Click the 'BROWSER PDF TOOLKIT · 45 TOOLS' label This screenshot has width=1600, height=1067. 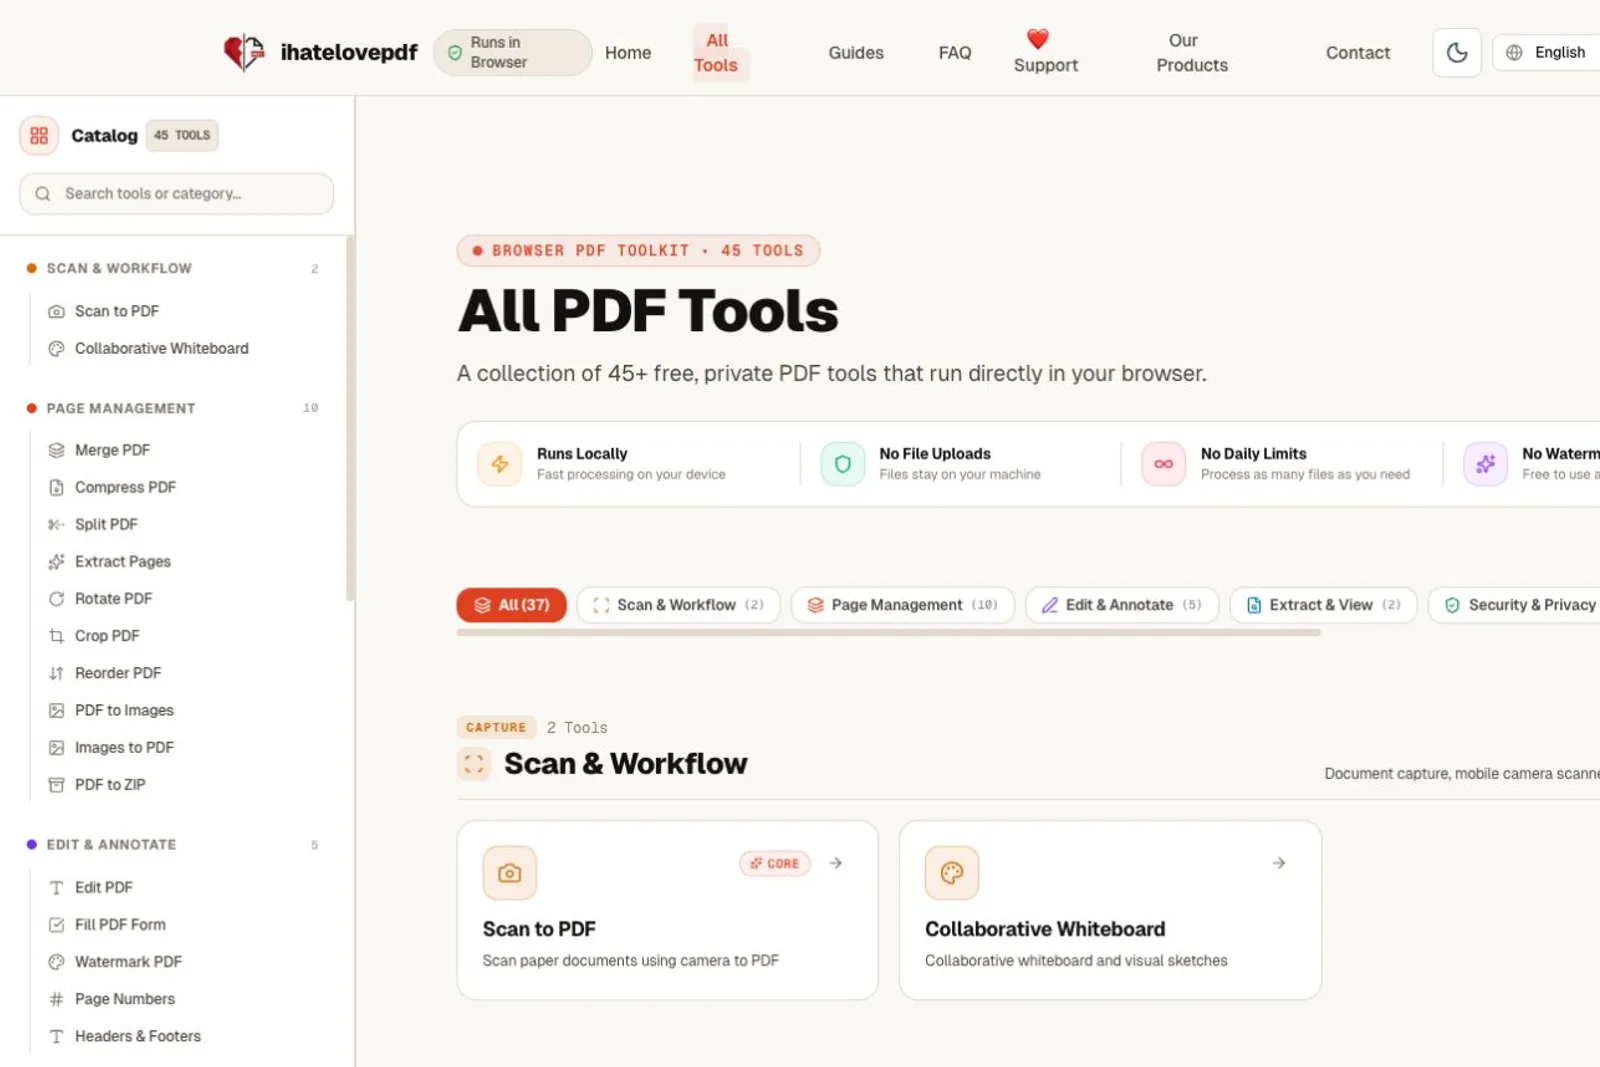coord(638,251)
